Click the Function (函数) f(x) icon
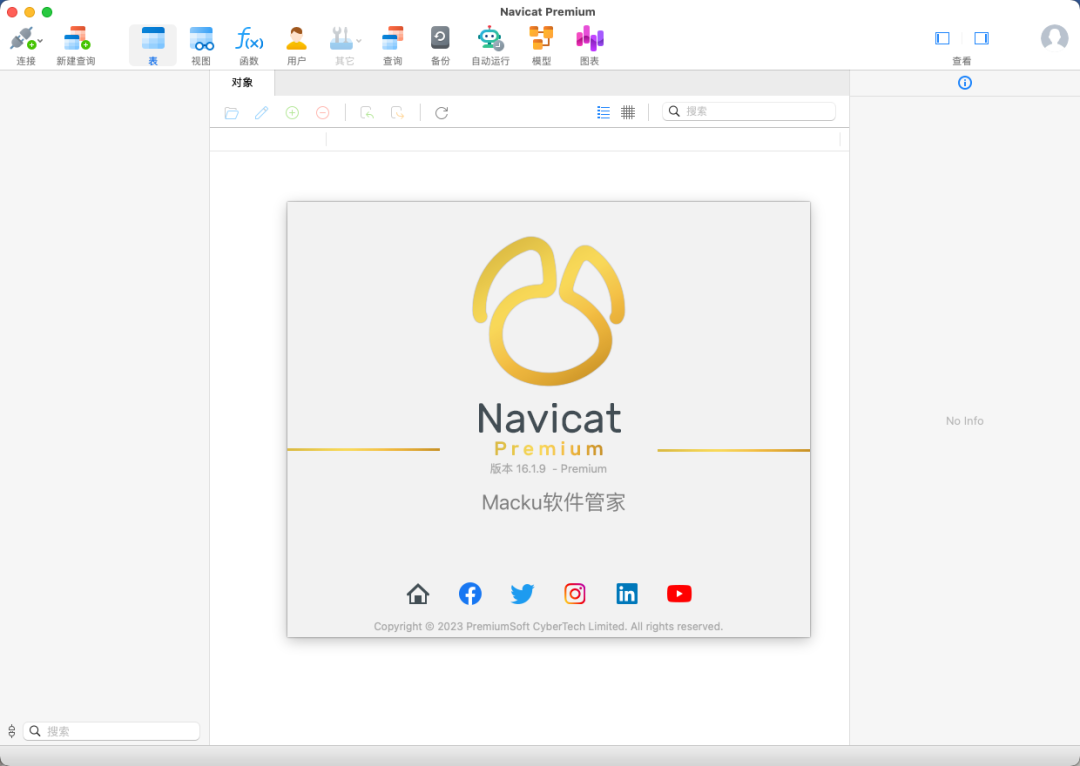The image size is (1080, 766). [249, 38]
